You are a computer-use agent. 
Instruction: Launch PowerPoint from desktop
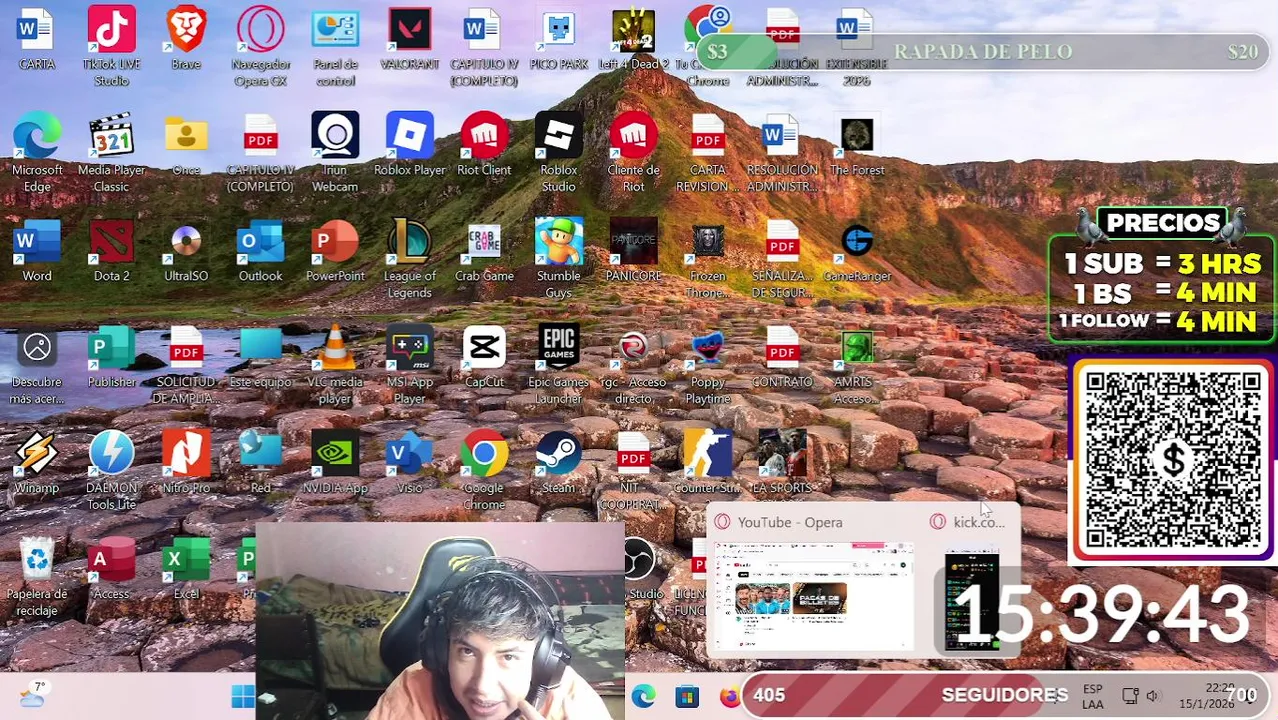(335, 252)
